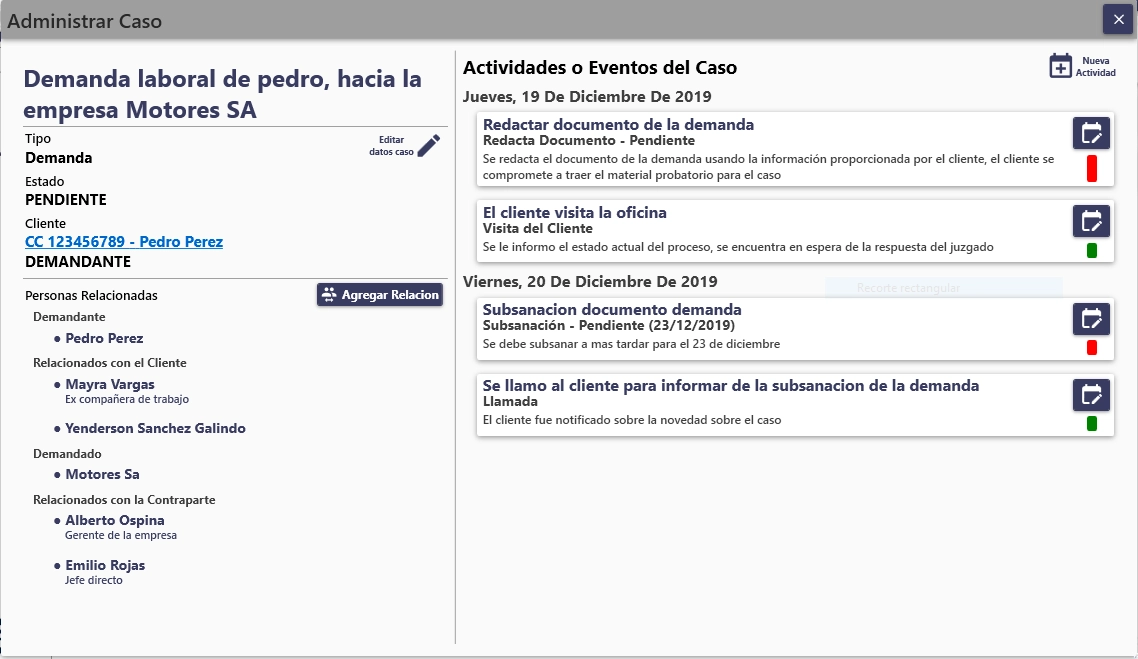Click 'Editar datos caso' label
Screen dimensions: 1138x659
click(x=391, y=144)
